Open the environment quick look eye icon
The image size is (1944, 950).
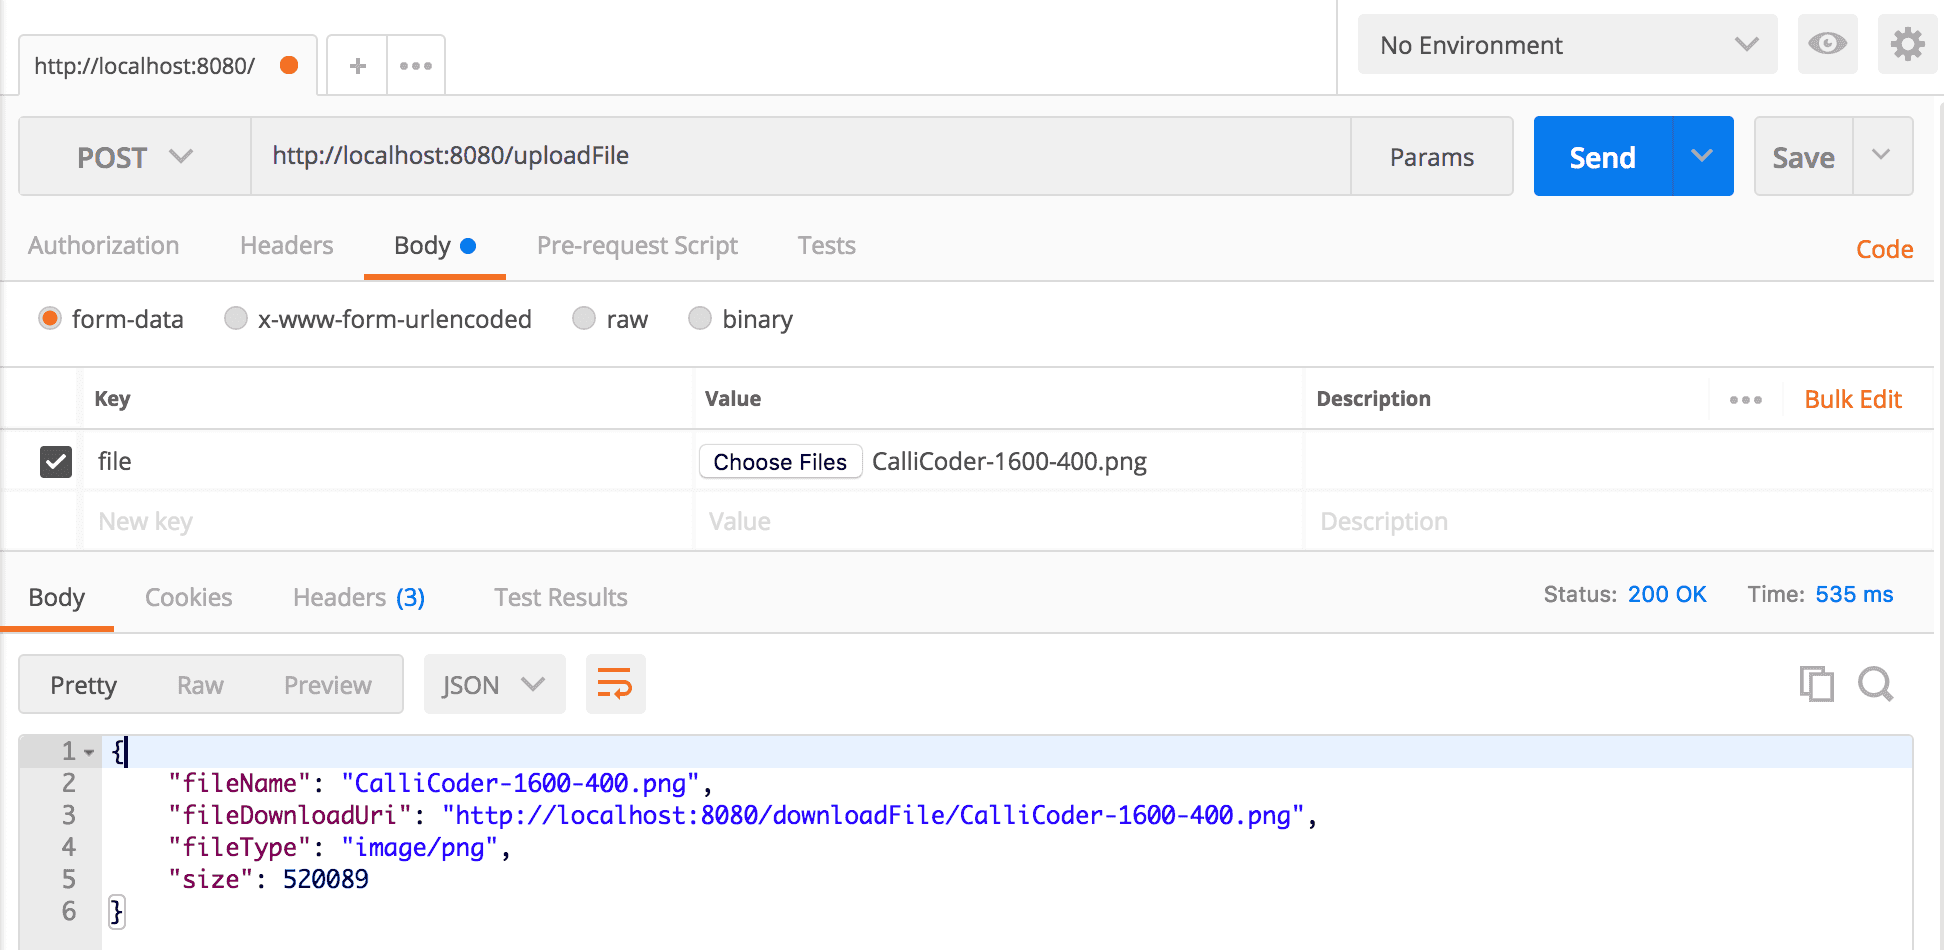1827,44
